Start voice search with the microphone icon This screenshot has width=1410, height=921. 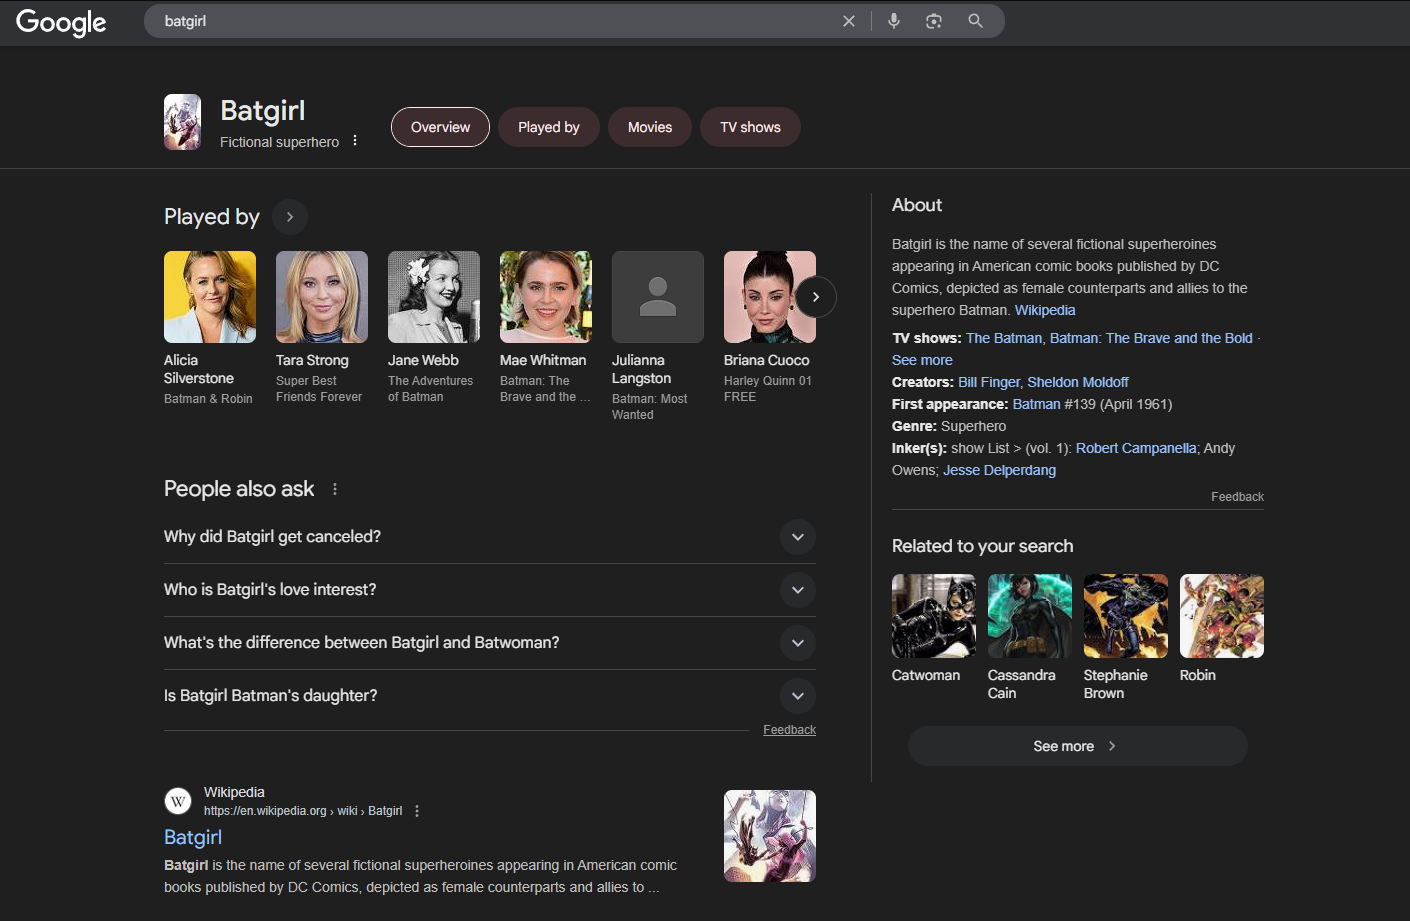[894, 21]
